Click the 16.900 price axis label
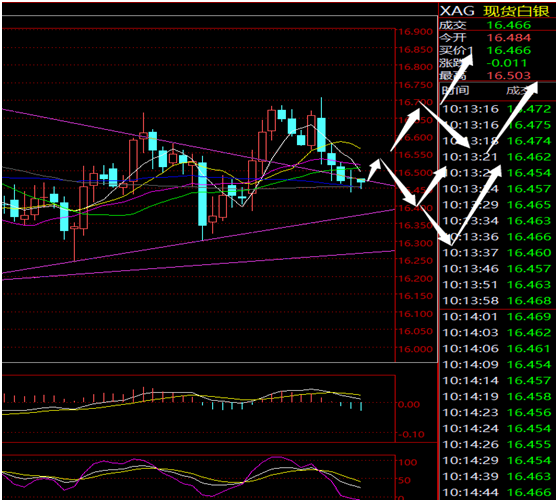The width and height of the screenshot is (558, 502). 415,32
